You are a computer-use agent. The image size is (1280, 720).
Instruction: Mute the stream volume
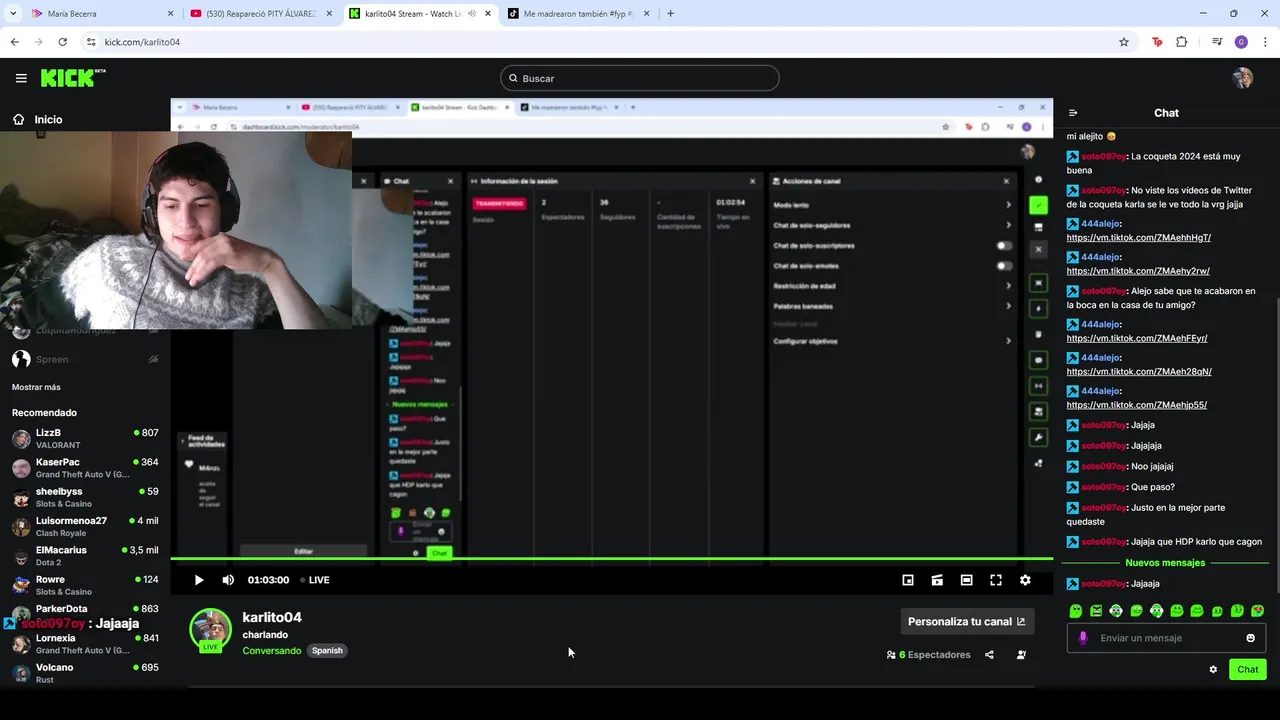click(x=228, y=580)
